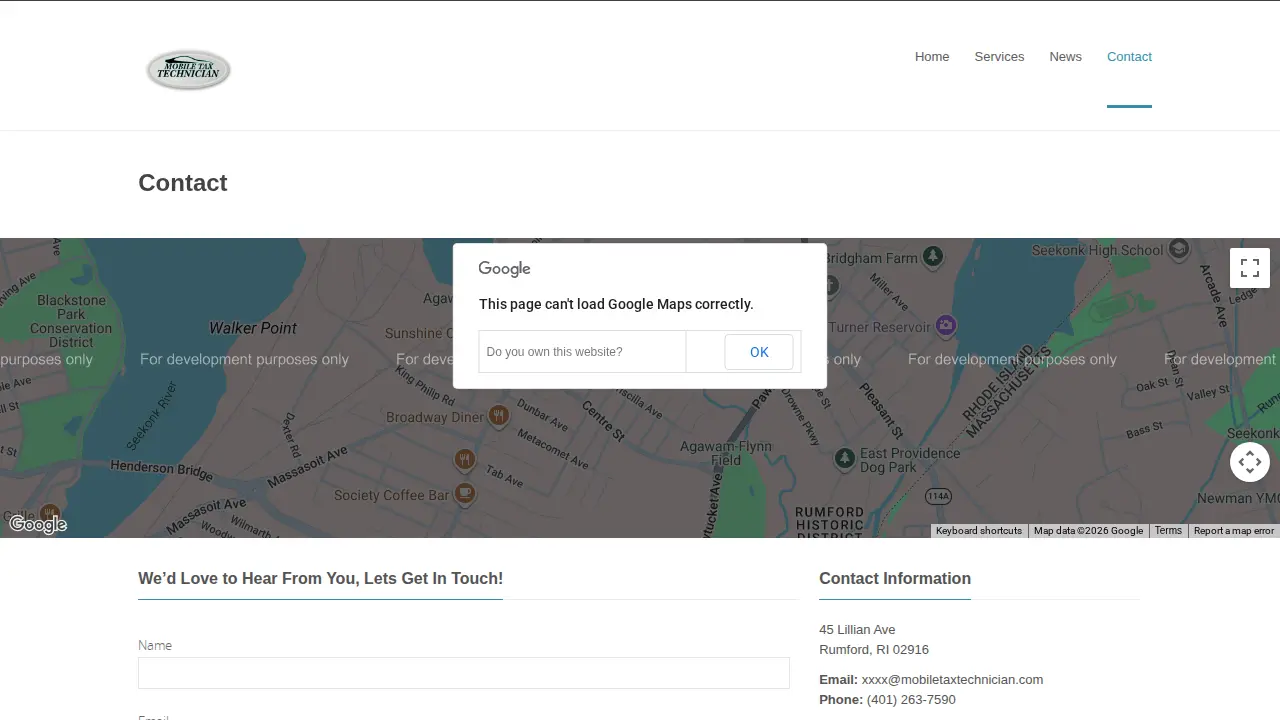Image resolution: width=1280 pixels, height=720 pixels.
Task: Click the East Providence Dog Park marker
Action: 845,458
